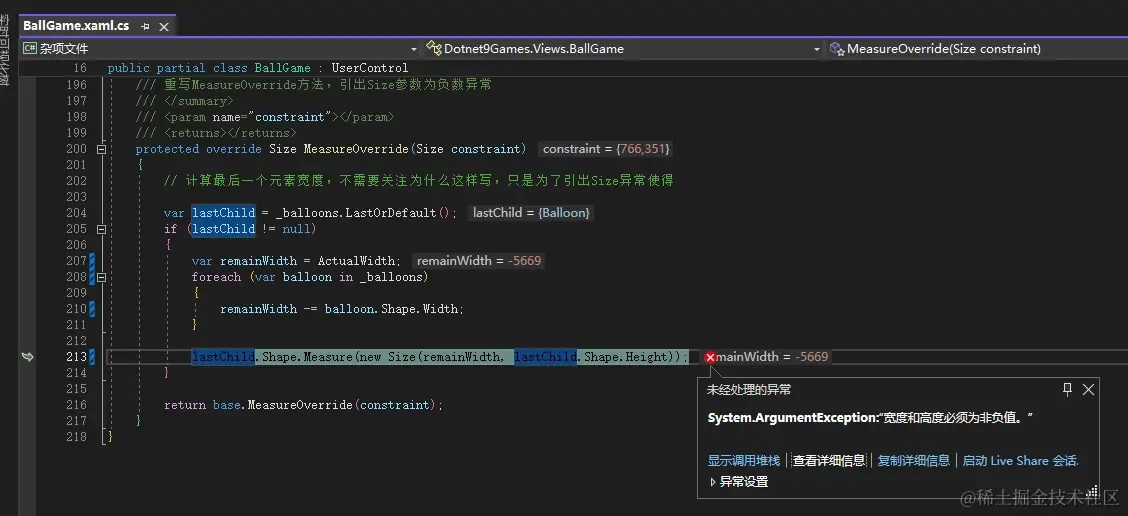Click _balloons.LastOrDefault() on line 204
The height and width of the screenshot is (516, 1128).
(365, 213)
